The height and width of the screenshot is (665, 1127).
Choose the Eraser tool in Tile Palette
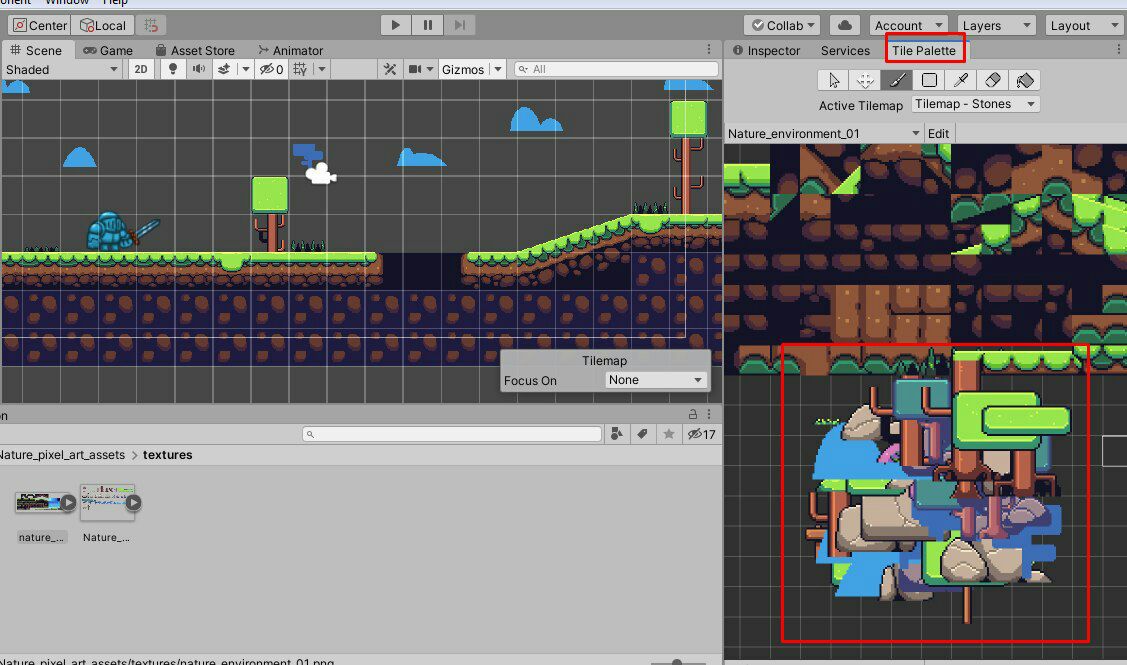click(x=993, y=81)
